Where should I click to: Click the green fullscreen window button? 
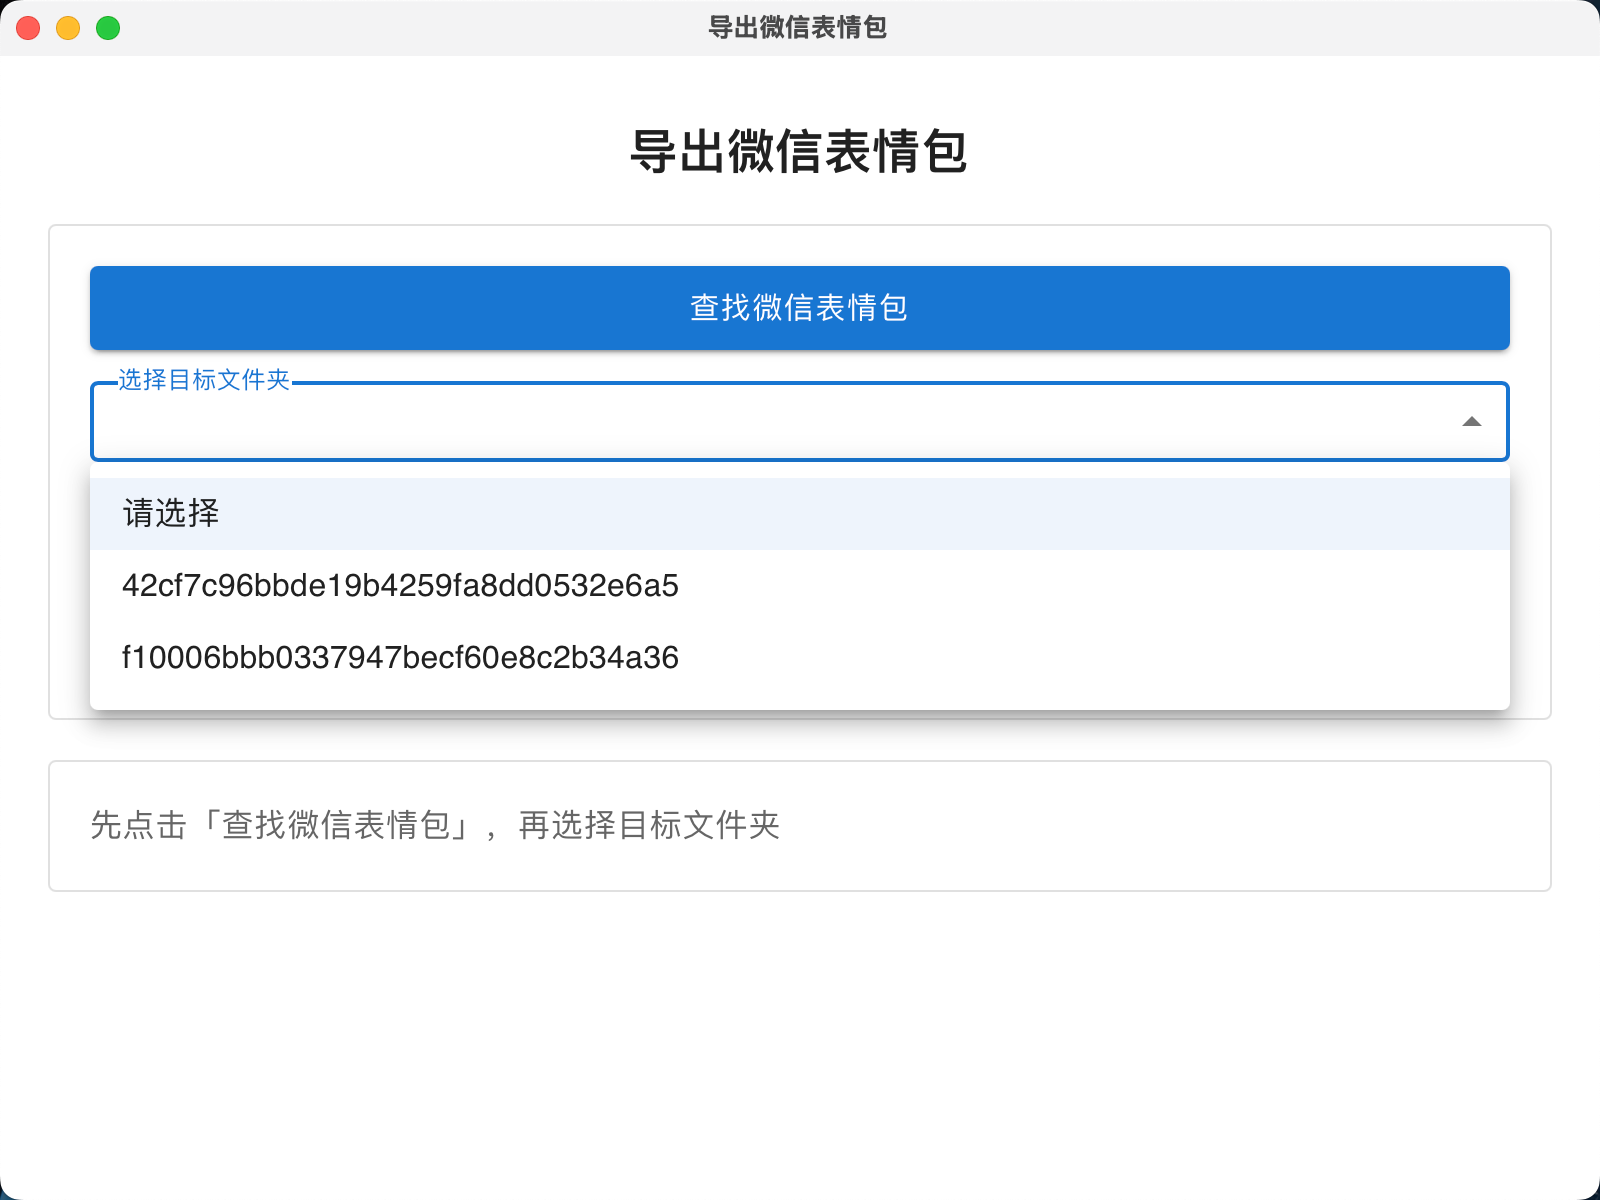coord(105,29)
